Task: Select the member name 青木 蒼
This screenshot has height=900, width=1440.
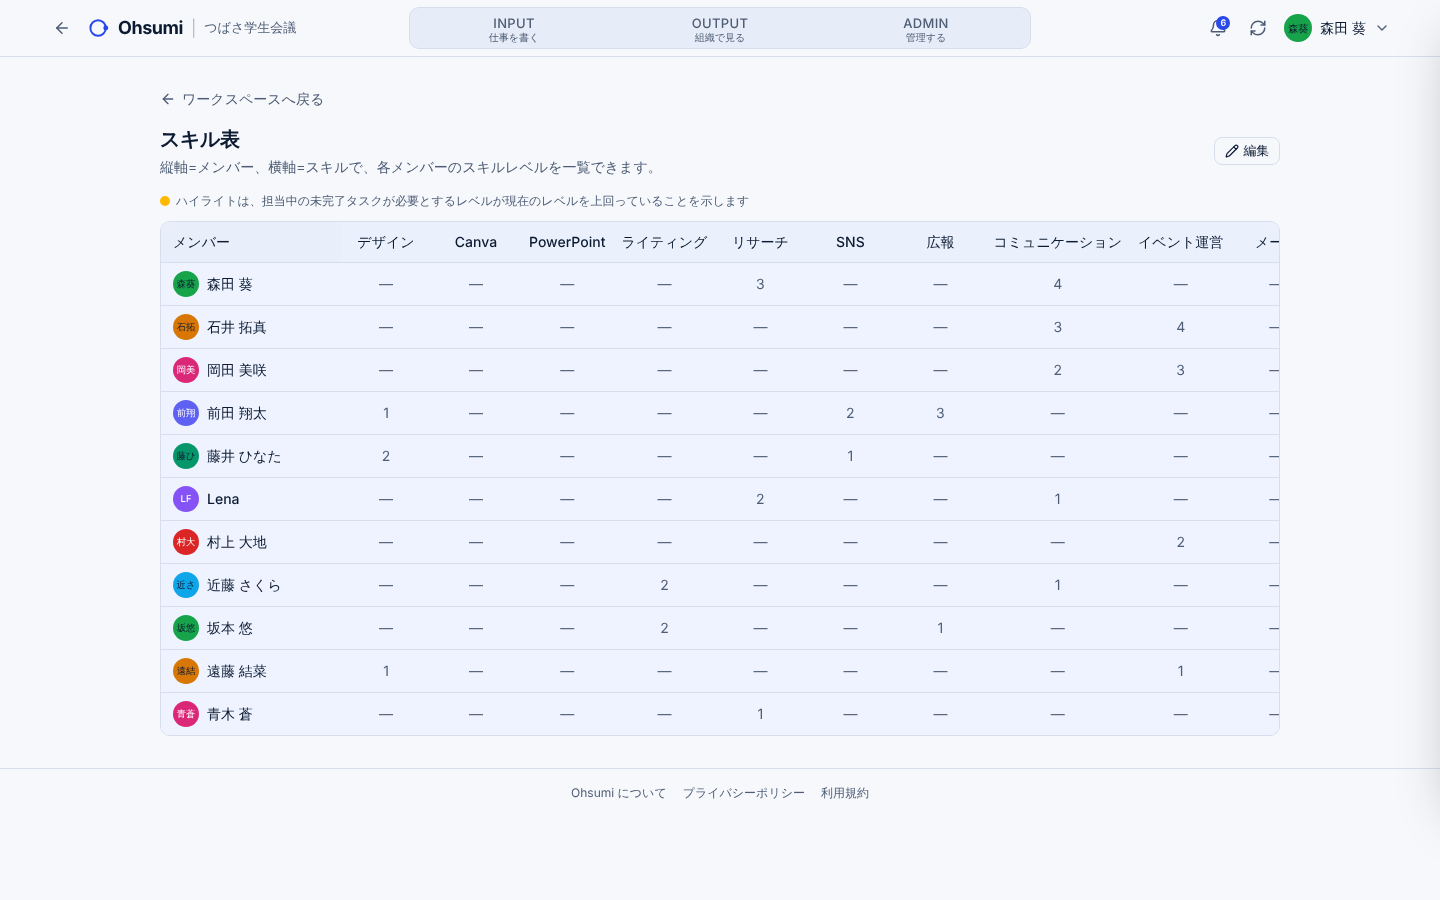Action: (x=230, y=714)
